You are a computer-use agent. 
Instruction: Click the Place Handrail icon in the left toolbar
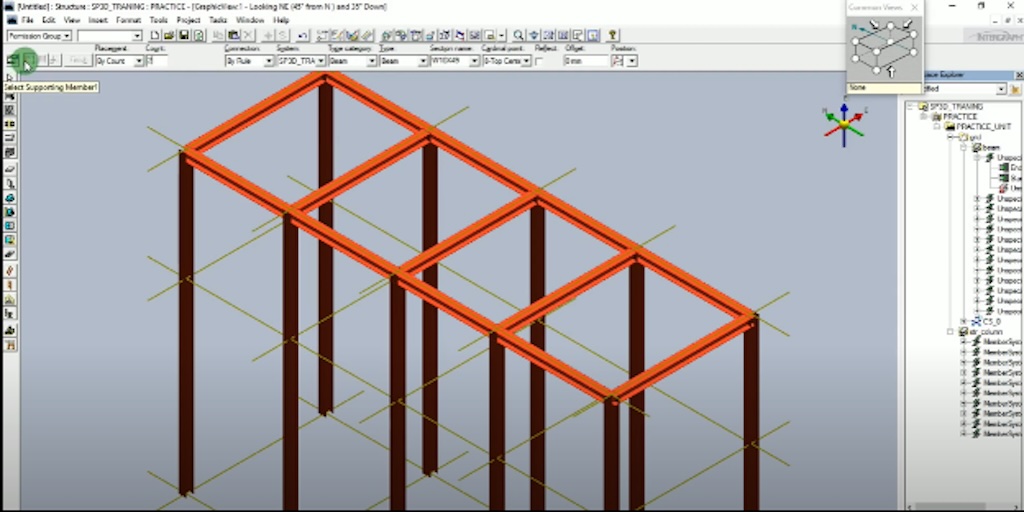(10, 299)
